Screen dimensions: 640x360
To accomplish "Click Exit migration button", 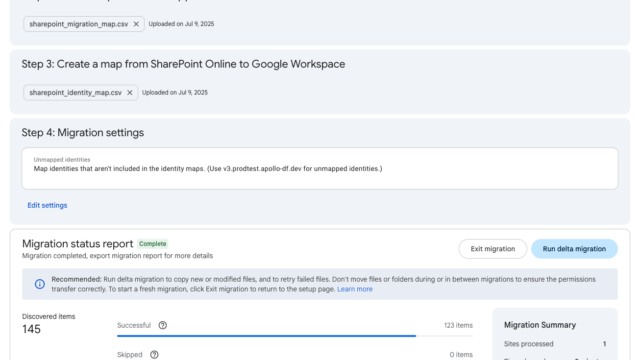I will click(x=493, y=249).
